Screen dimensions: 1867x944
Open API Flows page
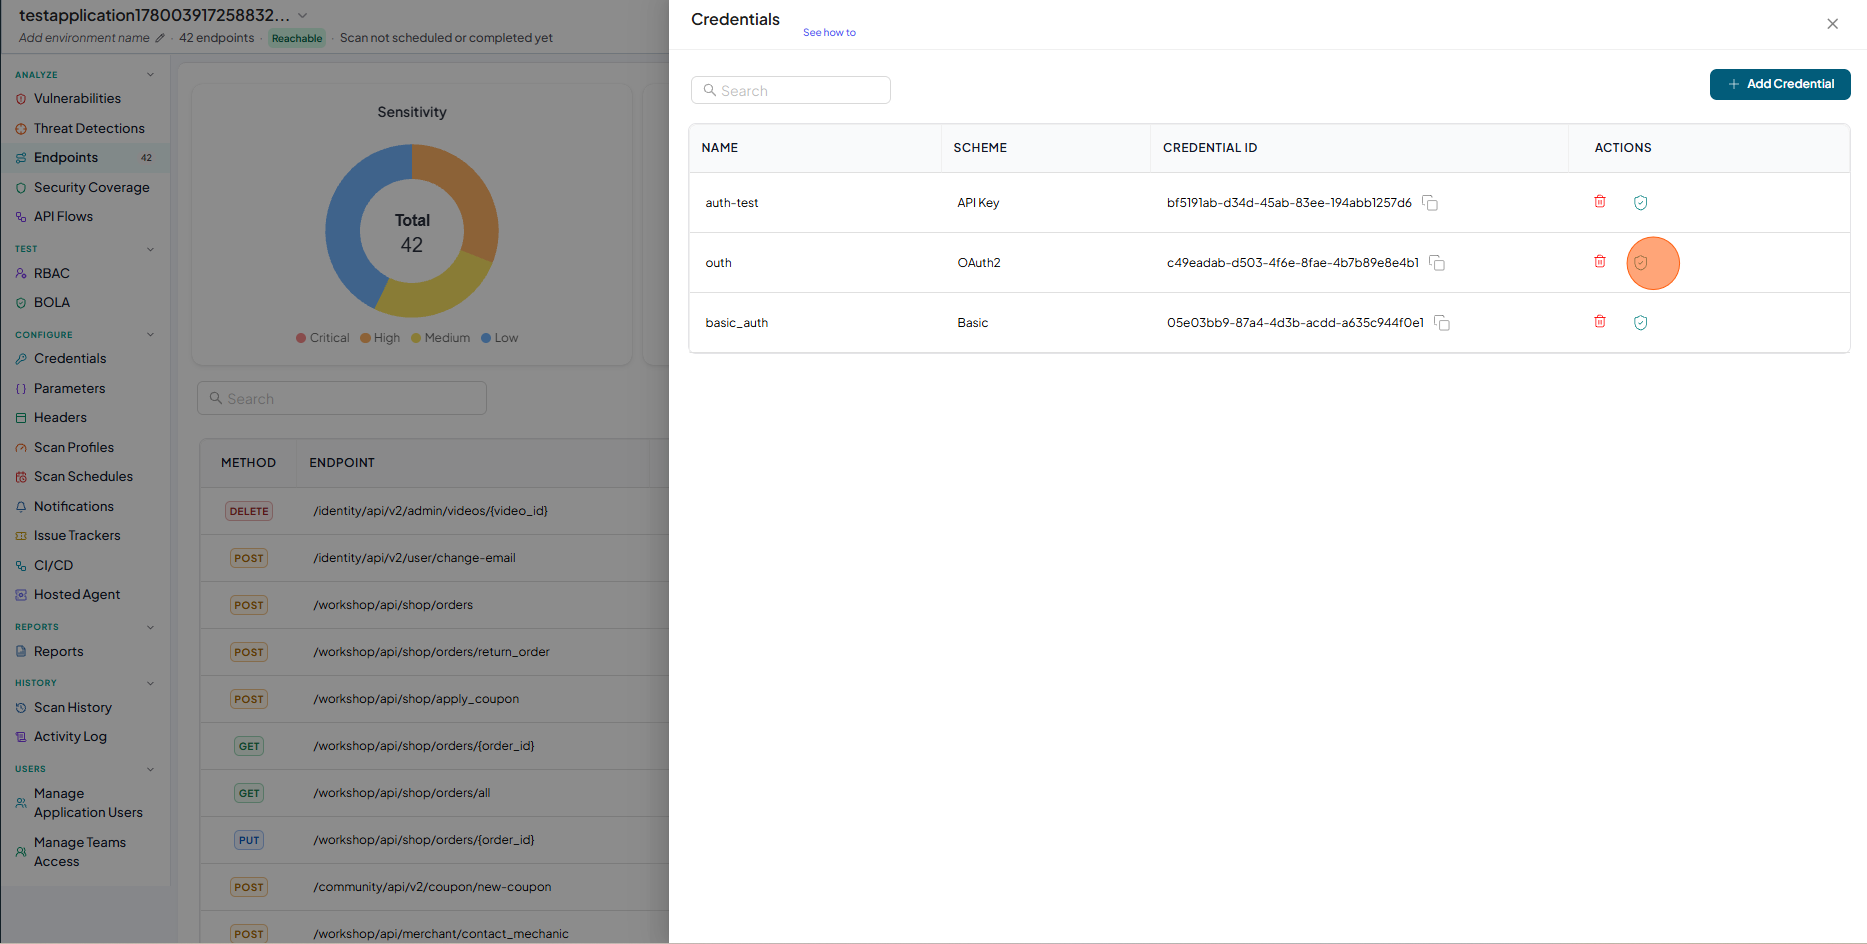point(63,217)
